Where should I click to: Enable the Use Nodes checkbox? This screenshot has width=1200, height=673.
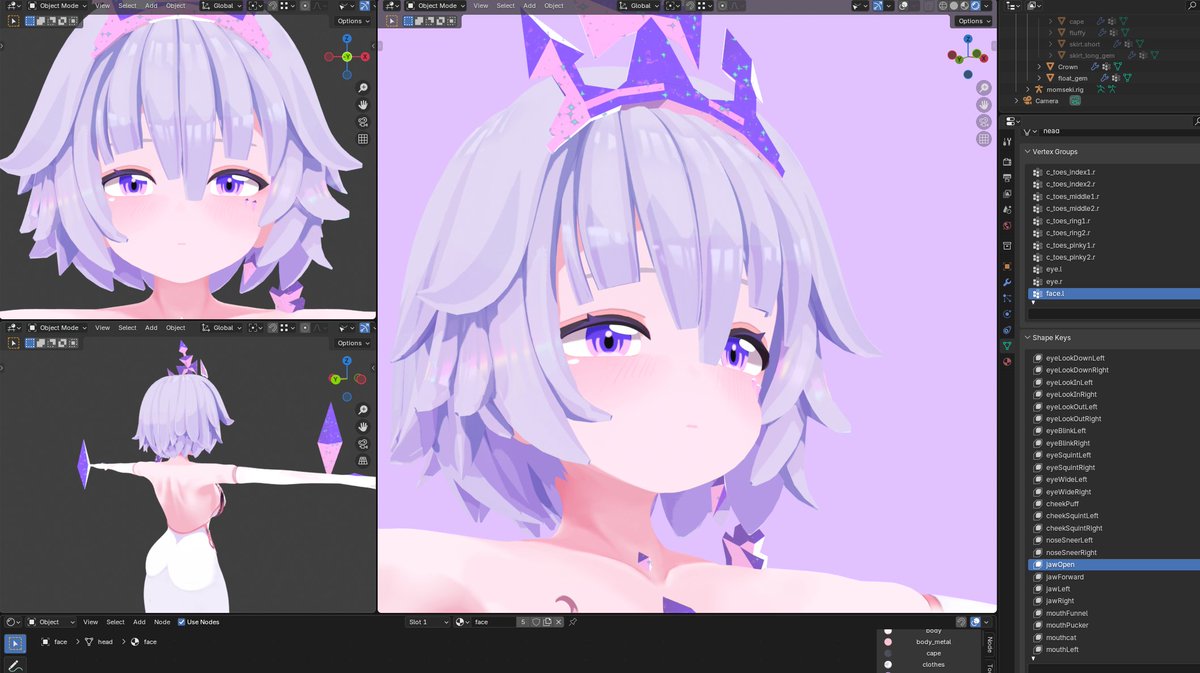coord(182,621)
